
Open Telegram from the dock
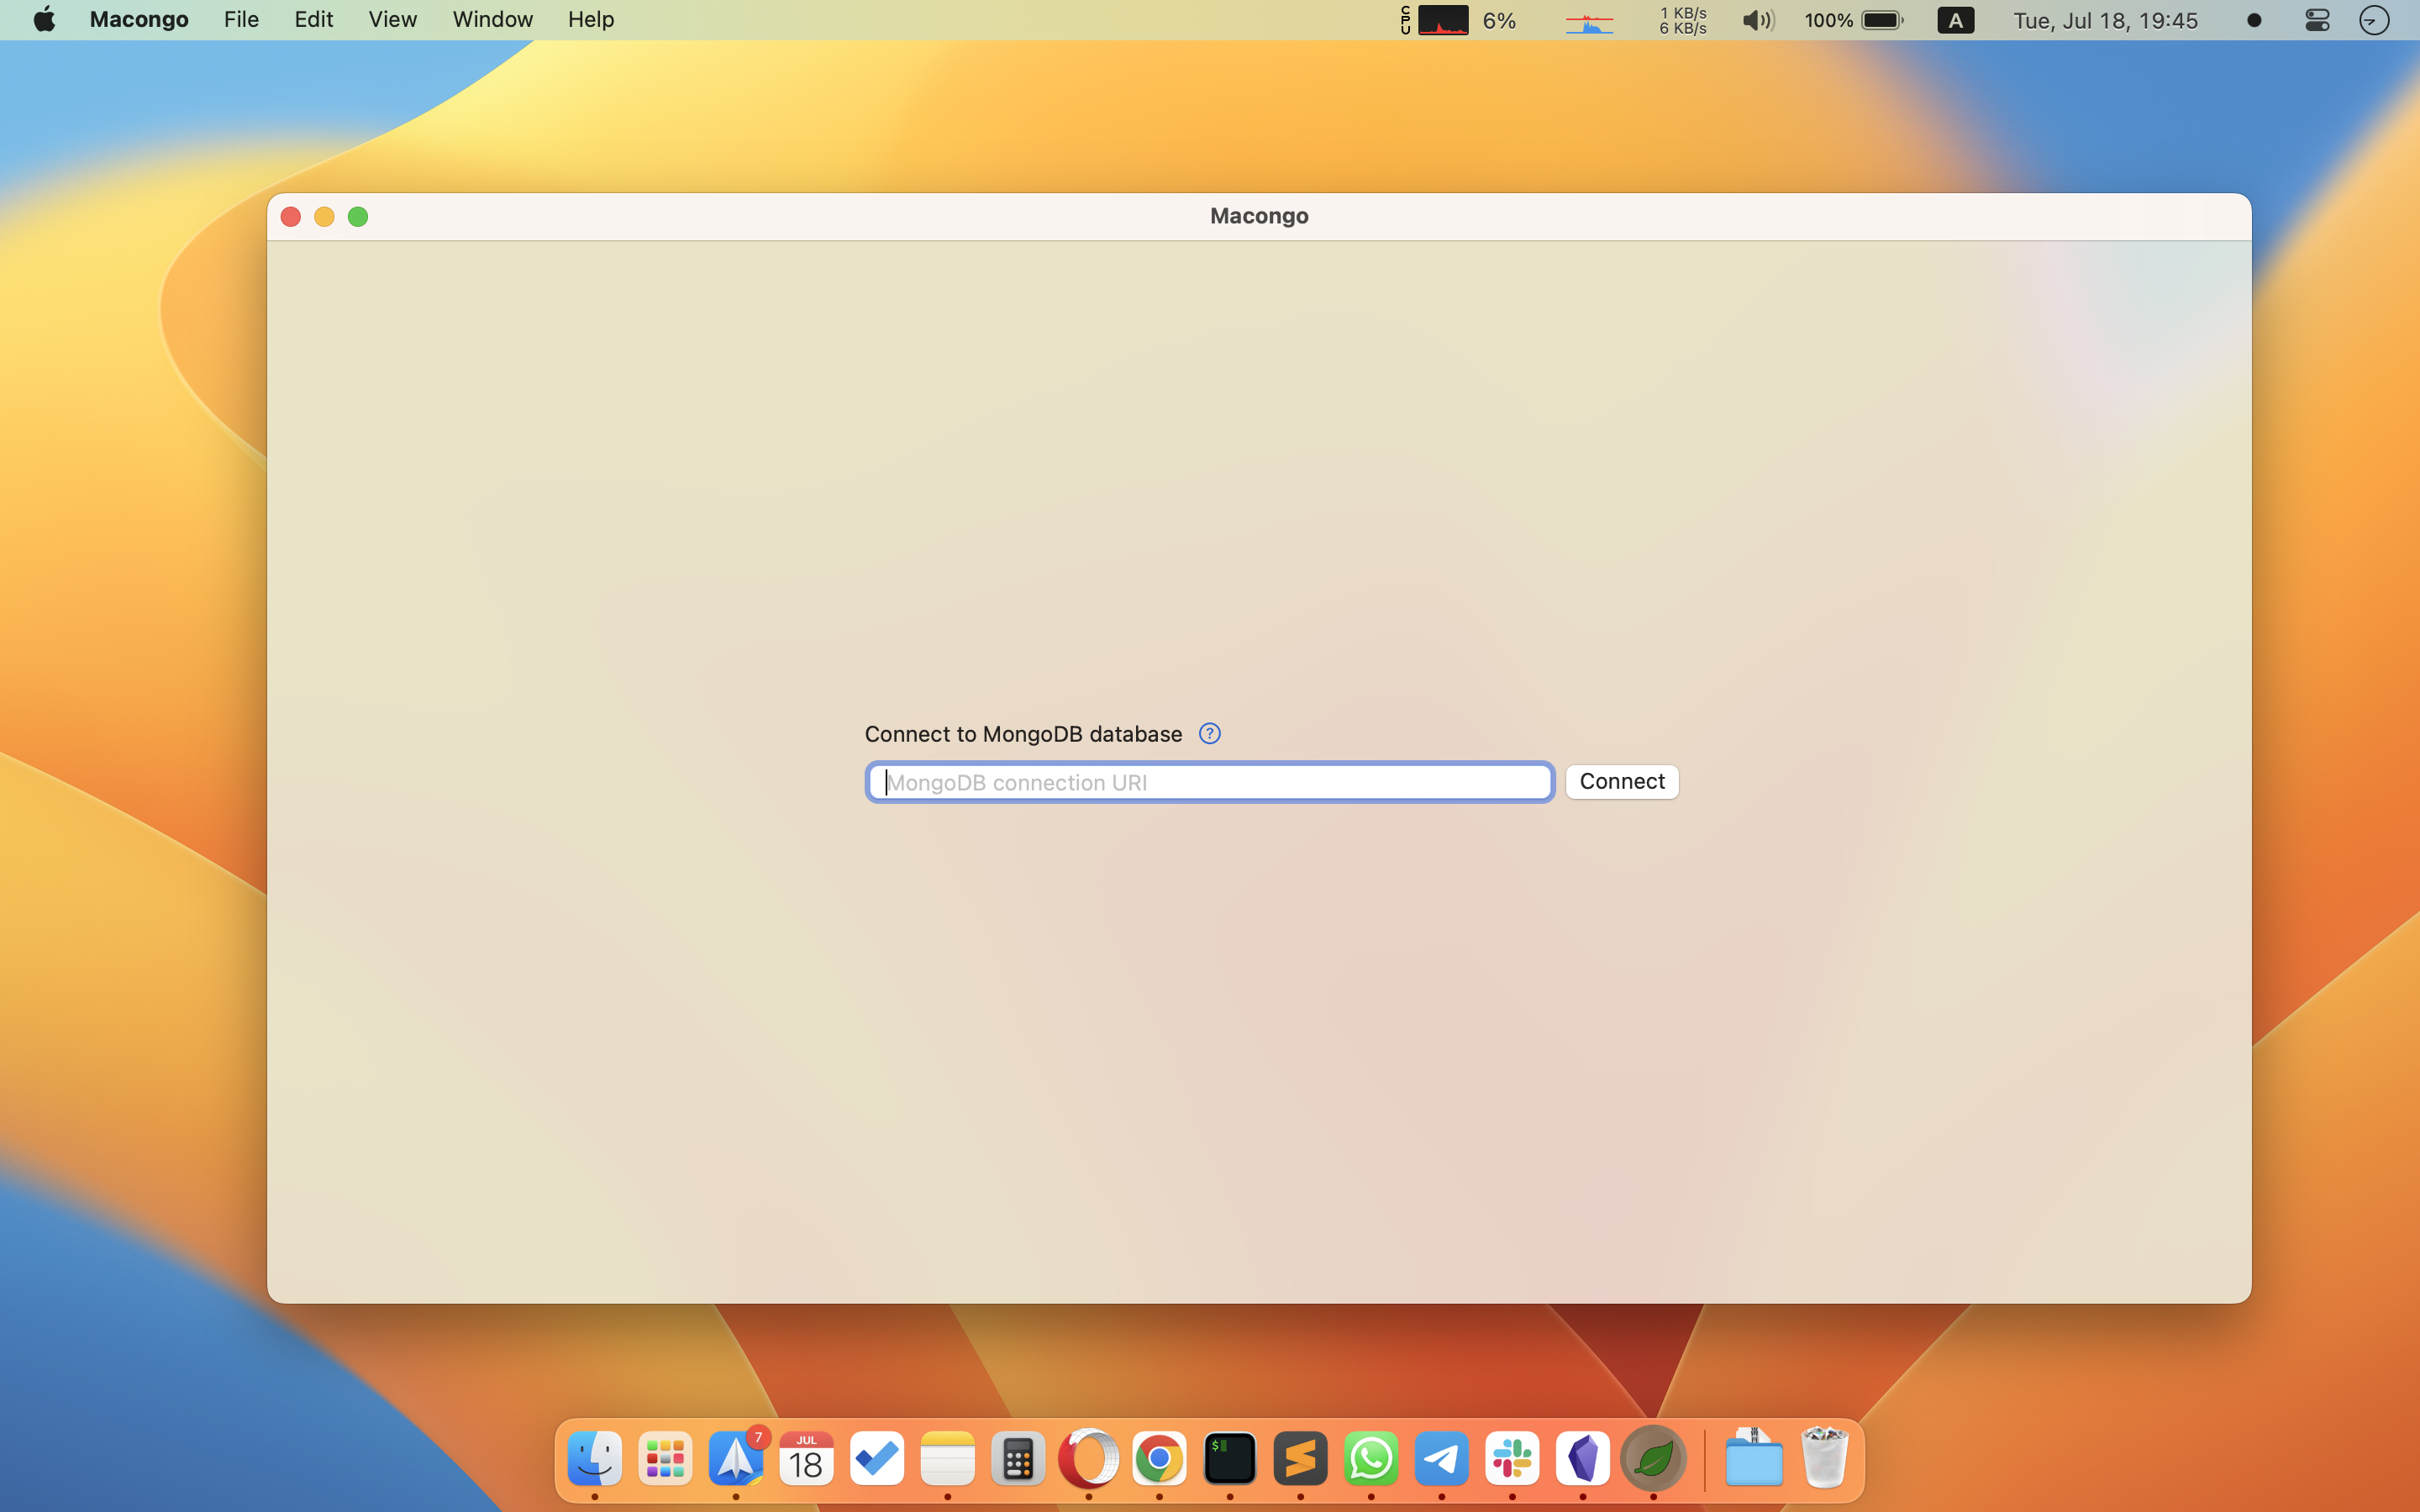(x=1441, y=1459)
